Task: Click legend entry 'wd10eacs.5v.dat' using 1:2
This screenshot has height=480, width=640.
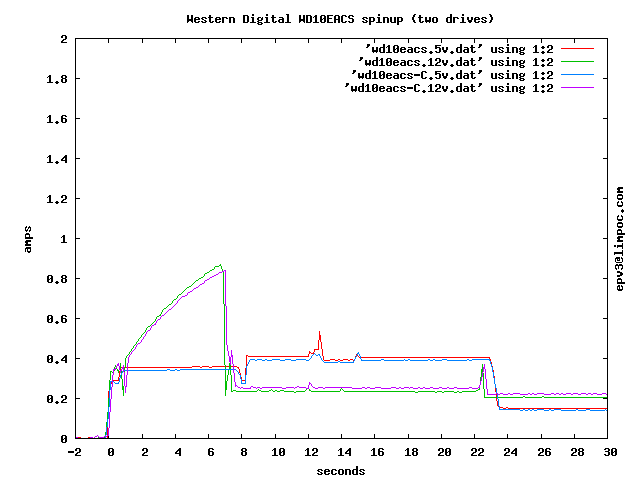Action: click(459, 49)
